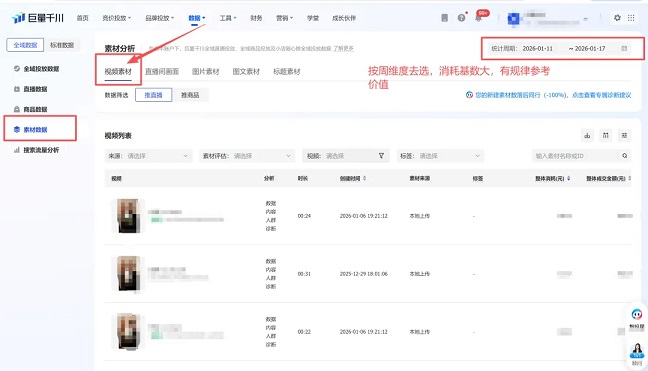Click the funnel filter icon in 视频 selector
The image size is (648, 371).
[x=381, y=156]
